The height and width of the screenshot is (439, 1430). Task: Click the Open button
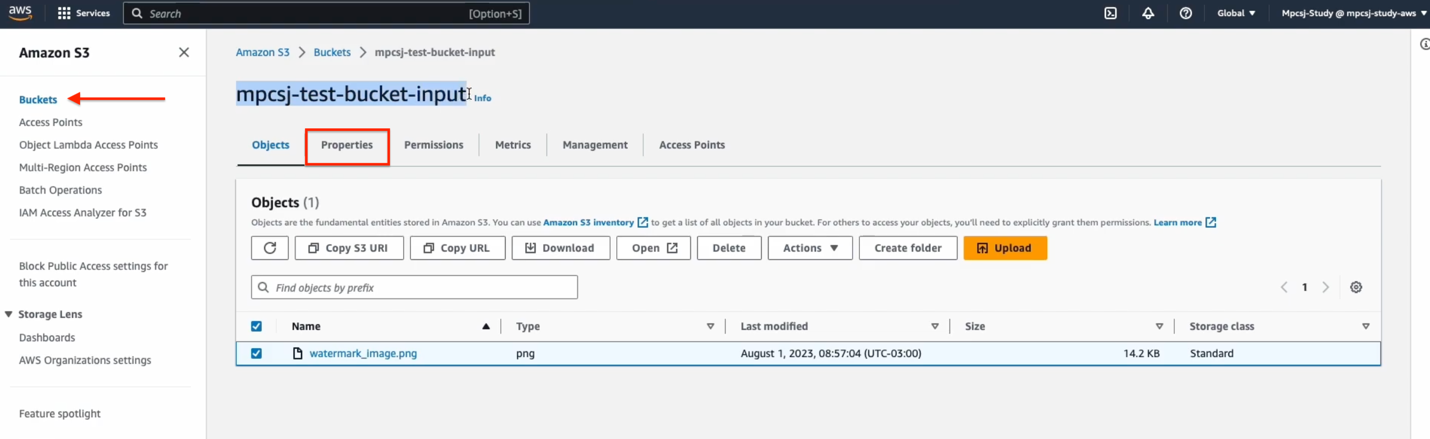[x=654, y=248]
